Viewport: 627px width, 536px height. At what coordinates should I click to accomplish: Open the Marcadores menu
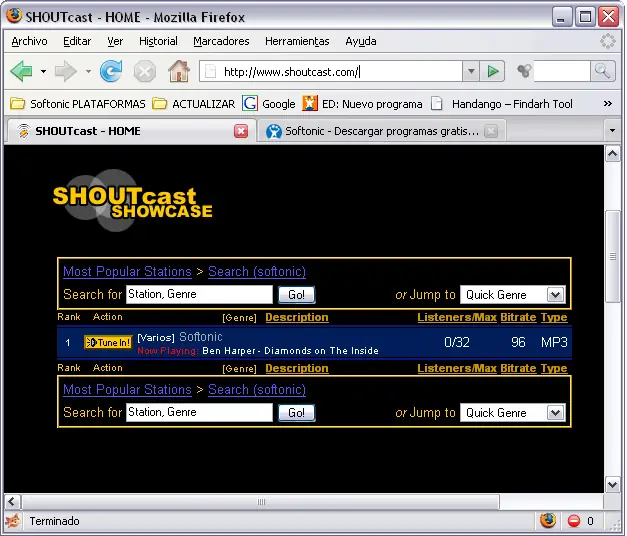click(x=221, y=41)
